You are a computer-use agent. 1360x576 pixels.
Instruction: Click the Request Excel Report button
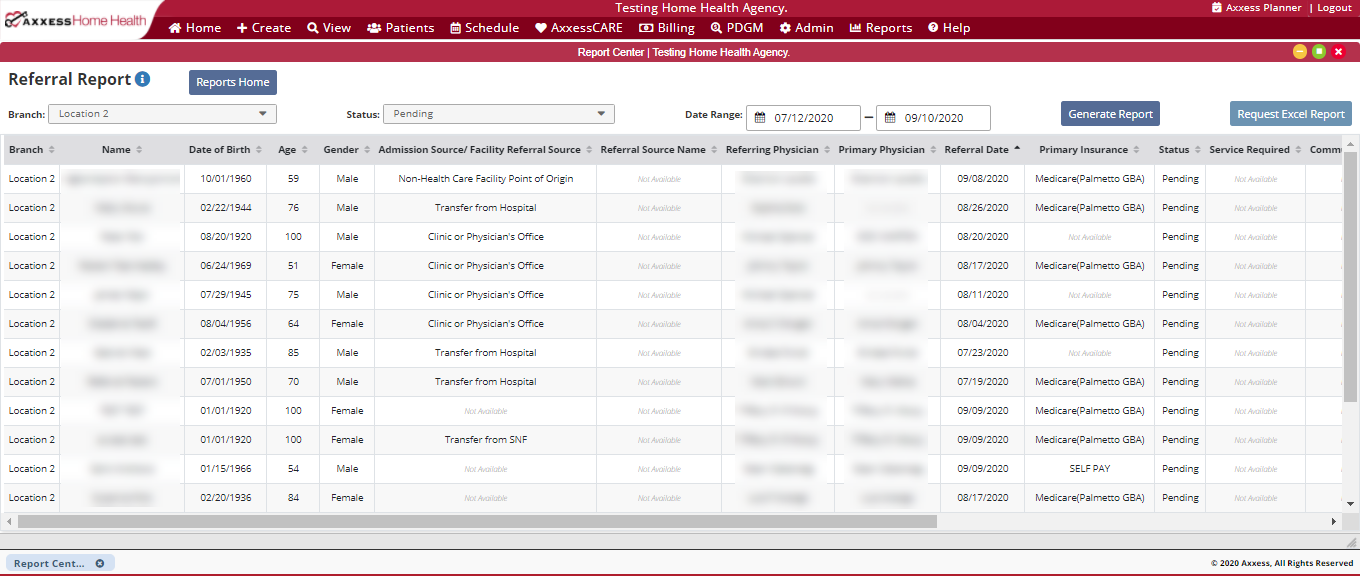click(1291, 114)
